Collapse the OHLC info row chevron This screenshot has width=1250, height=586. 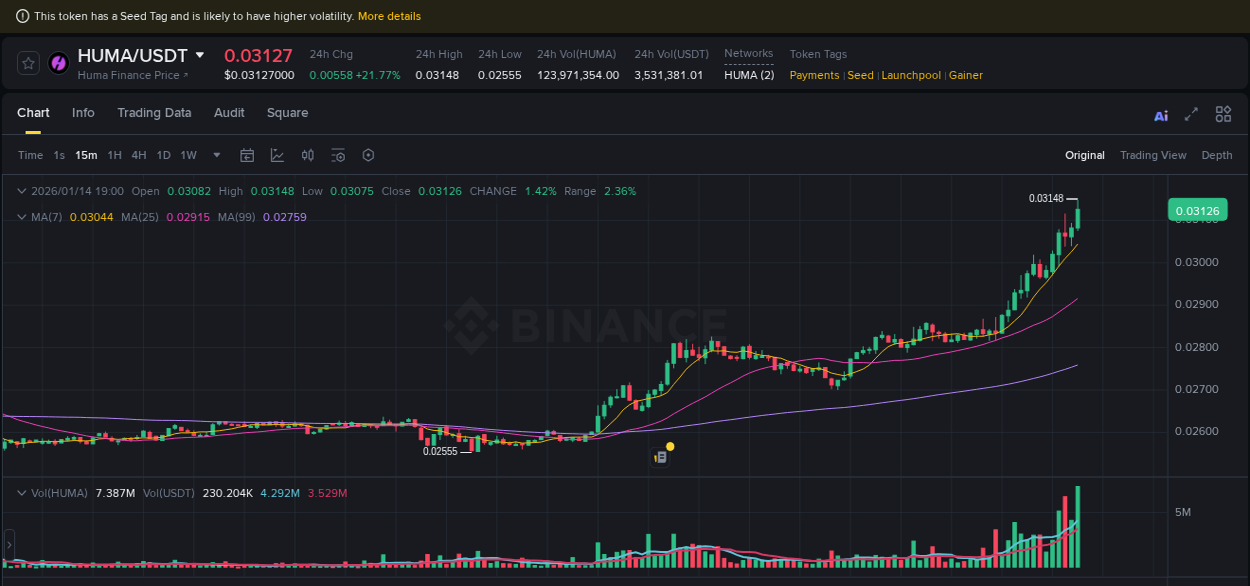(22, 191)
